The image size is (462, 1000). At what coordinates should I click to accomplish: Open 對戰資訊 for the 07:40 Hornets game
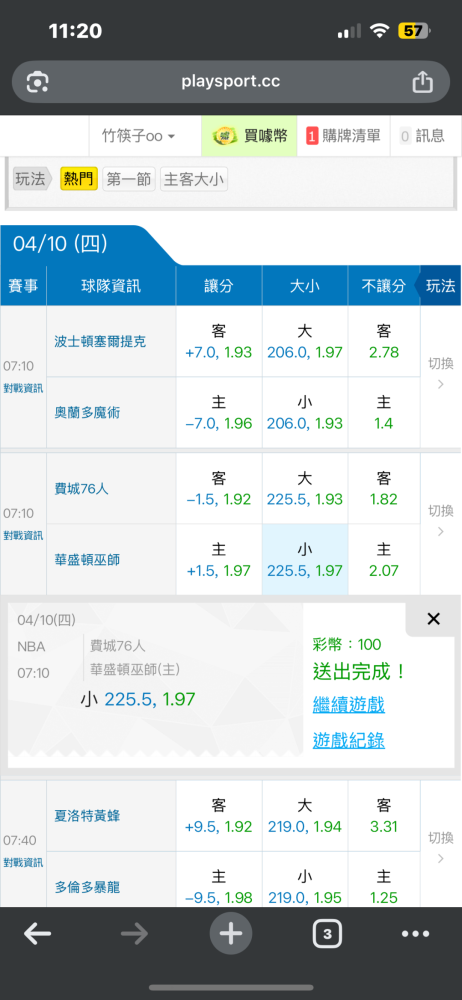point(24,862)
